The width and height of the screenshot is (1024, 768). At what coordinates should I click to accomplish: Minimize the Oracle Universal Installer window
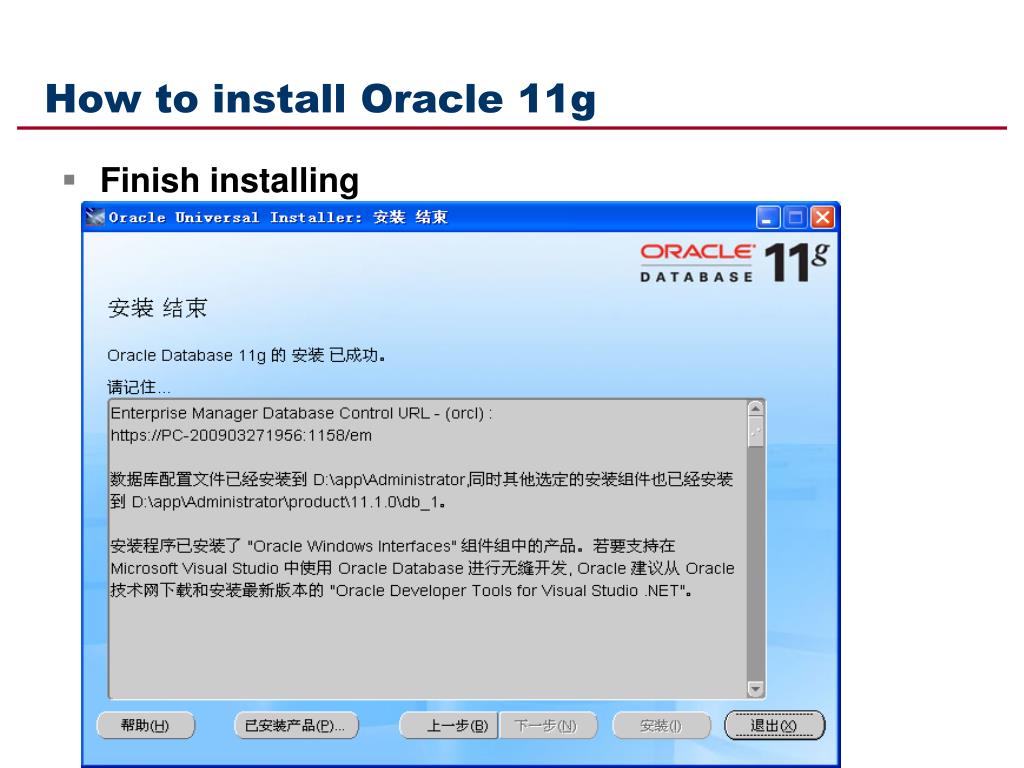pyautogui.click(x=768, y=217)
